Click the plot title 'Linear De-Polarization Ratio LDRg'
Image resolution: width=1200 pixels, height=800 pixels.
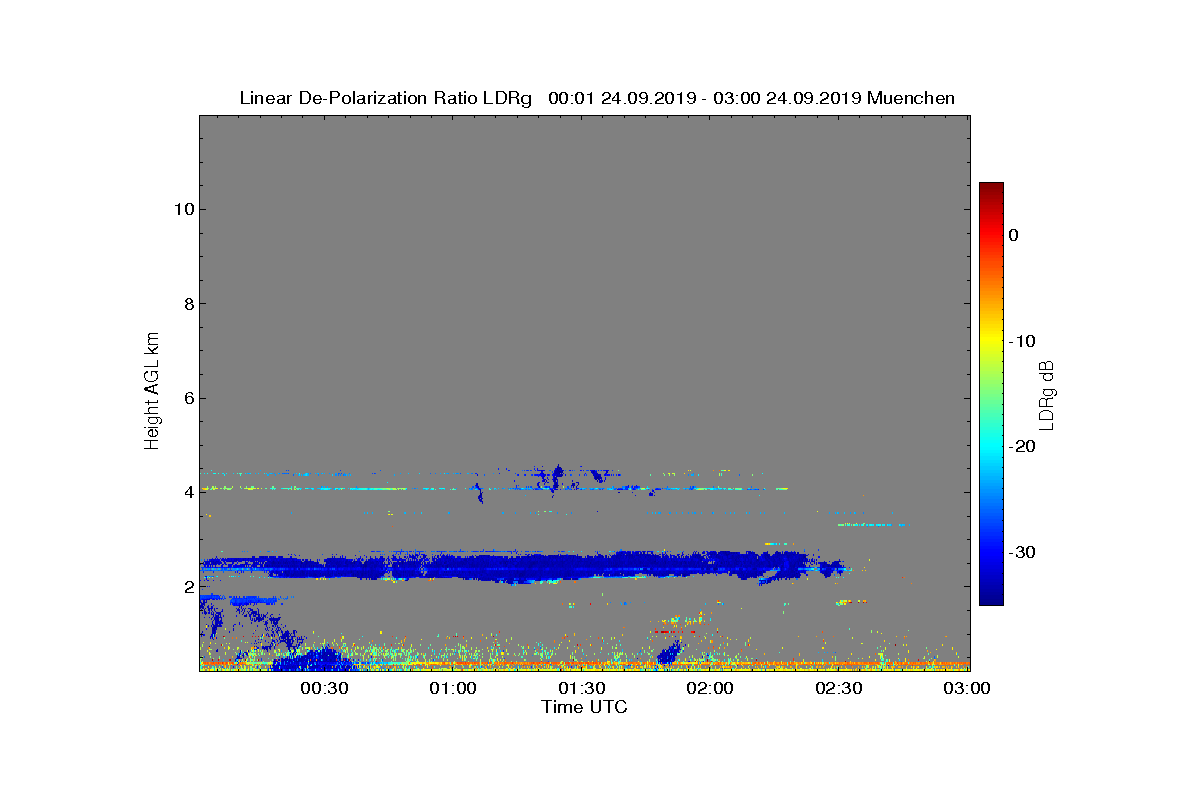point(386,98)
